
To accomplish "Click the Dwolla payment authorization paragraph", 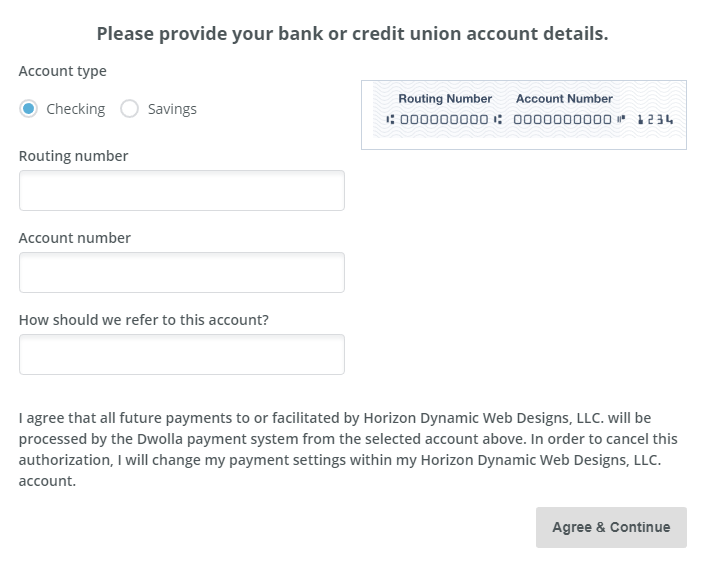I will coord(348,449).
